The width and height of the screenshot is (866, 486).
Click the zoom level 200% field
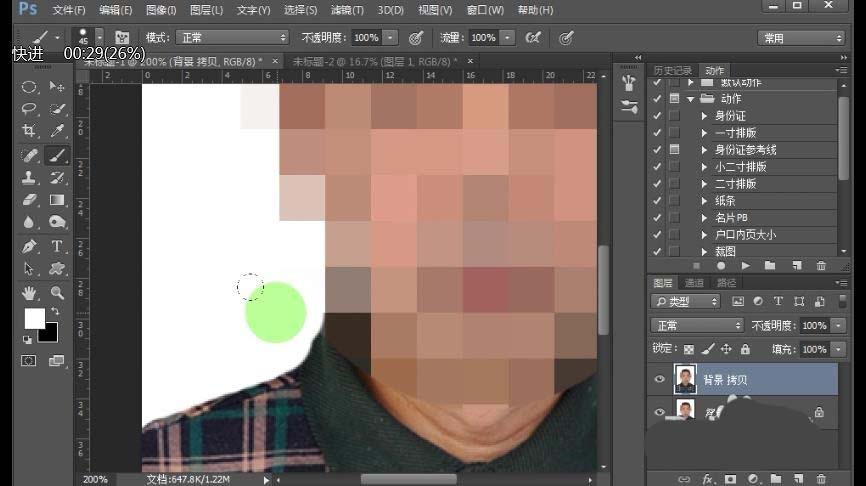coord(95,479)
